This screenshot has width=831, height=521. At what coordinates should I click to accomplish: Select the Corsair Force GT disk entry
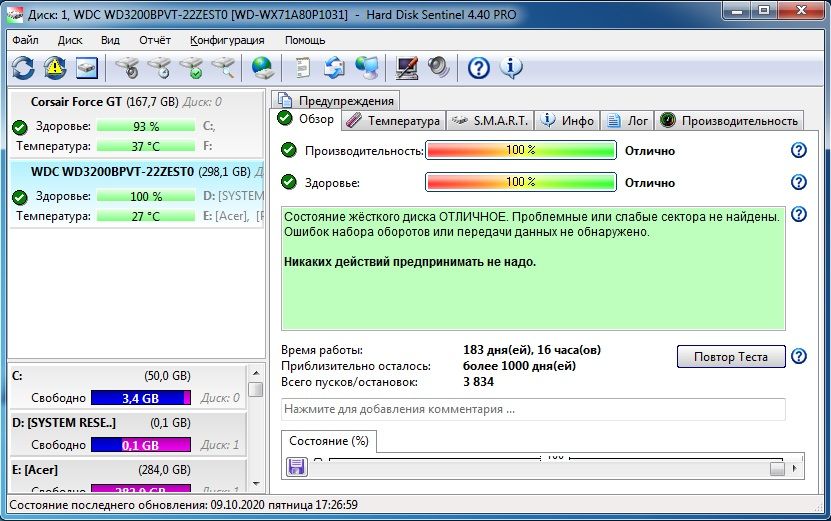pyautogui.click(x=137, y=124)
